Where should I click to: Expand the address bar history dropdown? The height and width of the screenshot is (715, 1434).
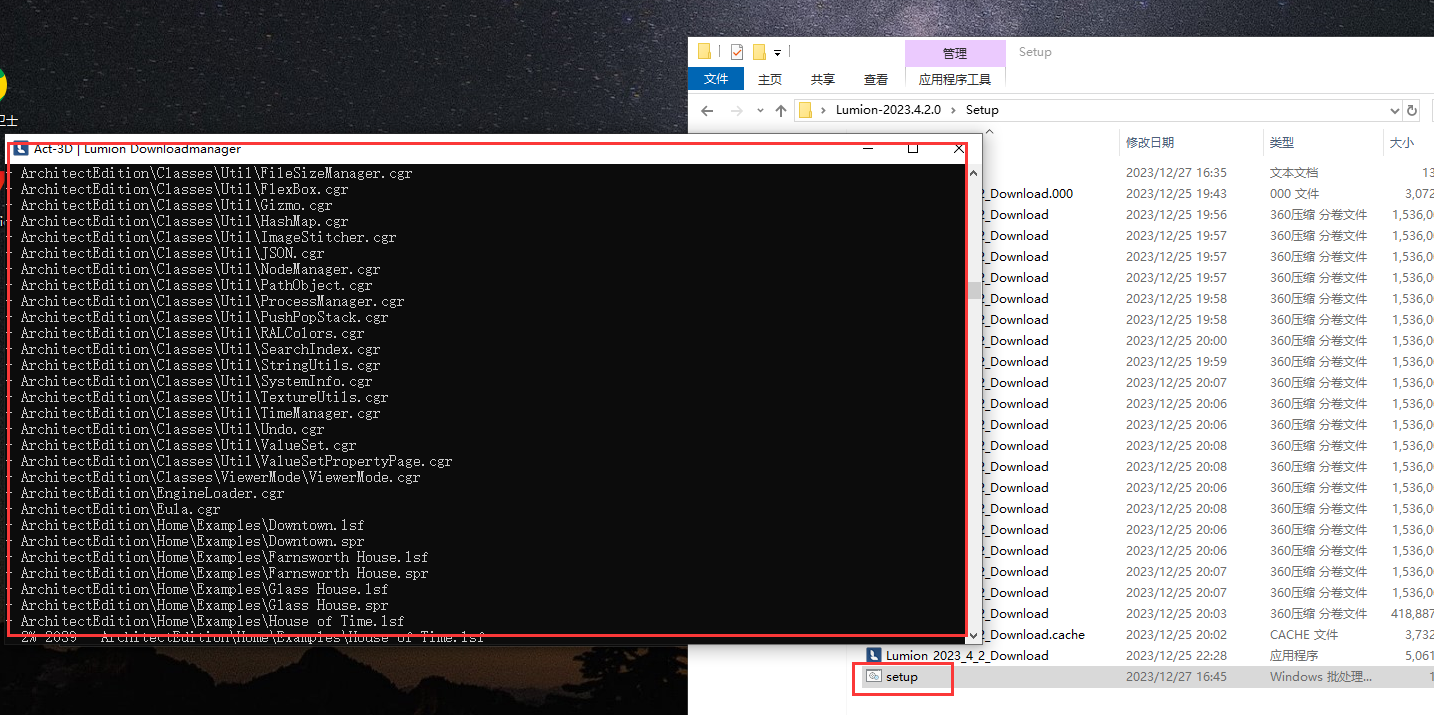tap(1394, 110)
